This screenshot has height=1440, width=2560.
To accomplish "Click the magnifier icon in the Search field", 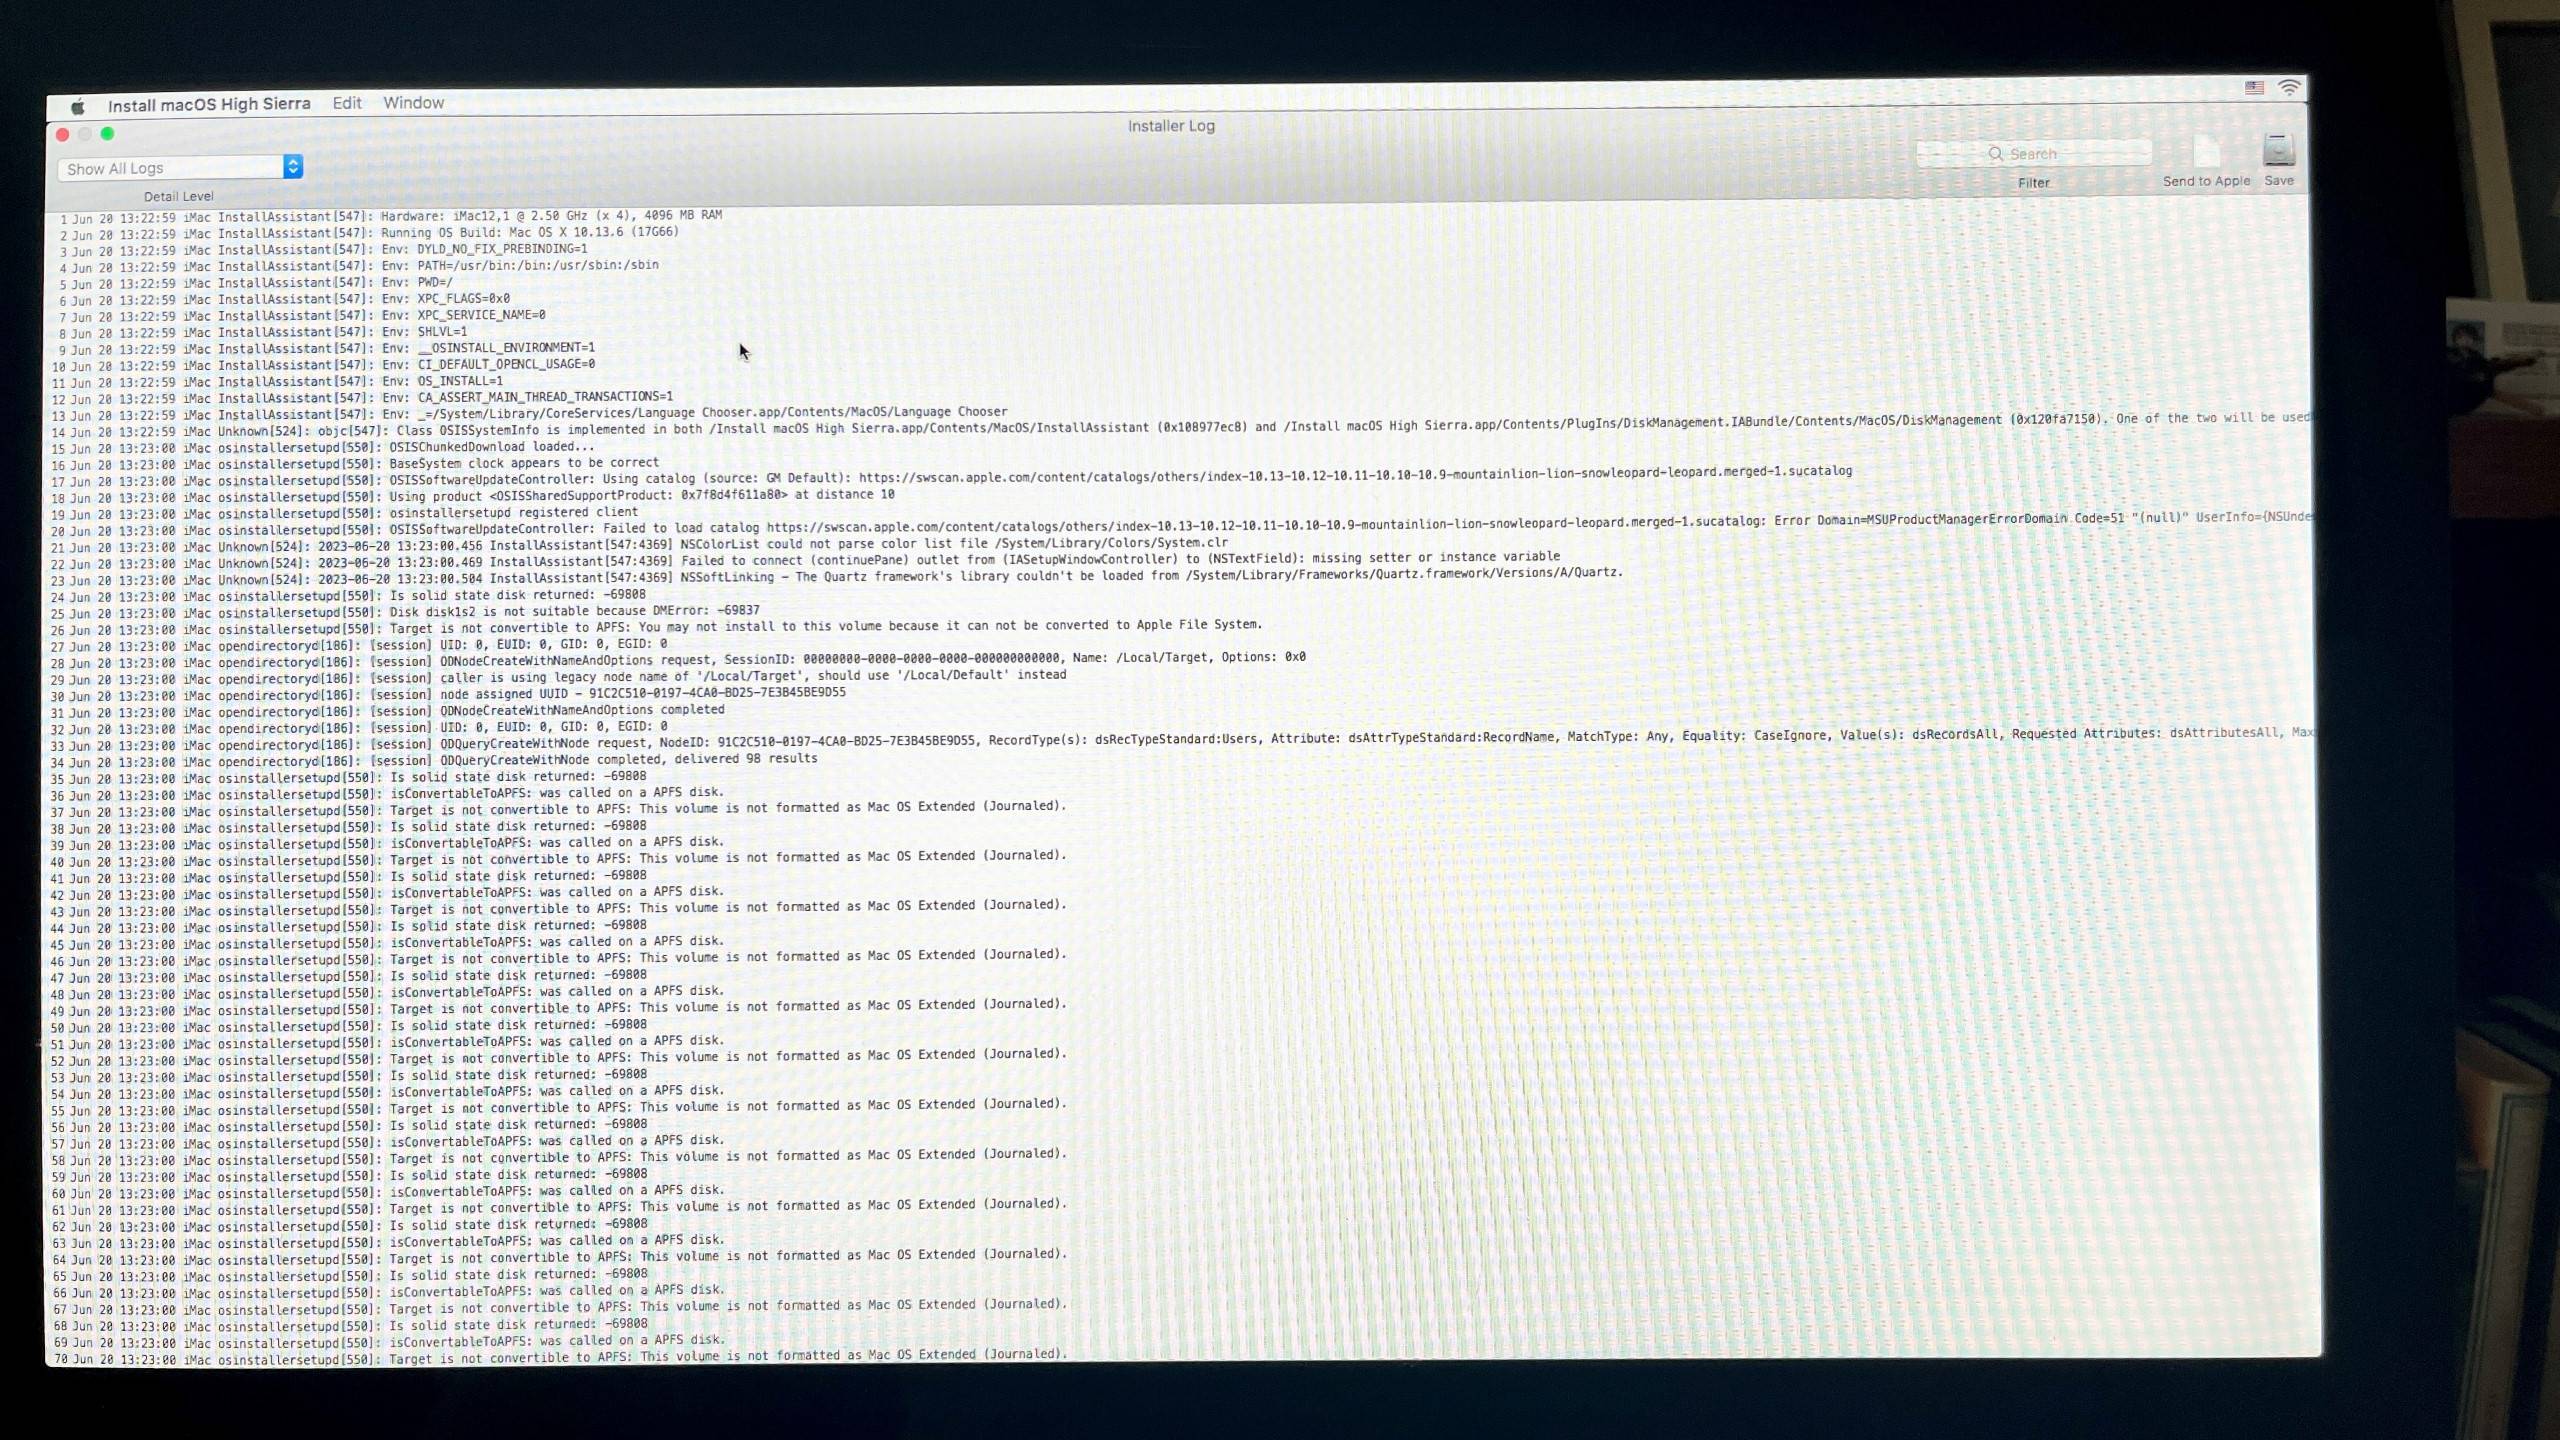I will click(1995, 153).
